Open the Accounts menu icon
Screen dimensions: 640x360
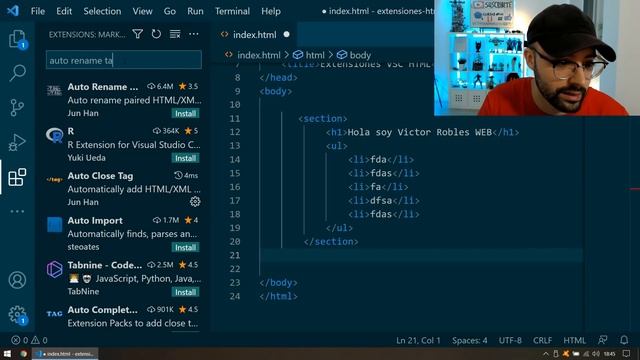pyautogui.click(x=17, y=280)
